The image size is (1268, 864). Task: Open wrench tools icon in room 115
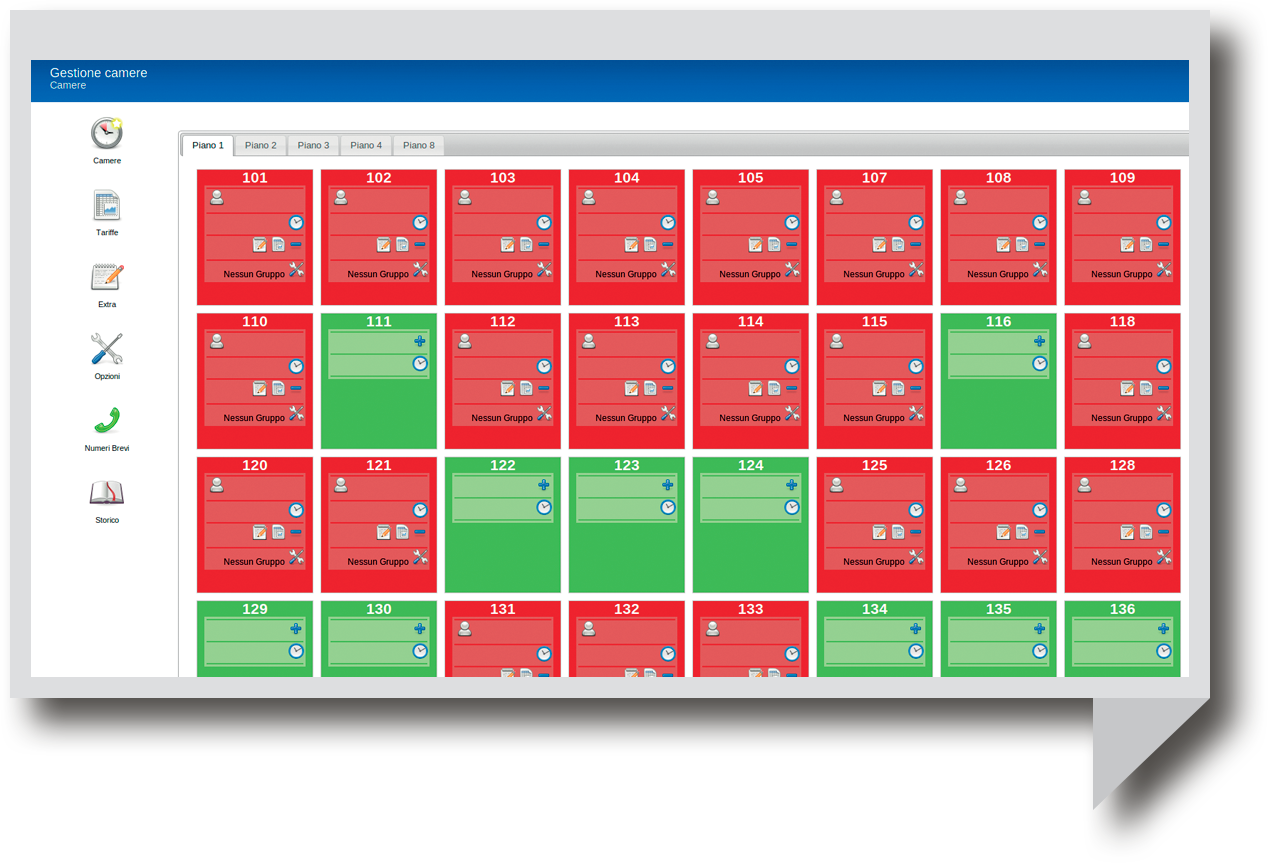coord(916,413)
